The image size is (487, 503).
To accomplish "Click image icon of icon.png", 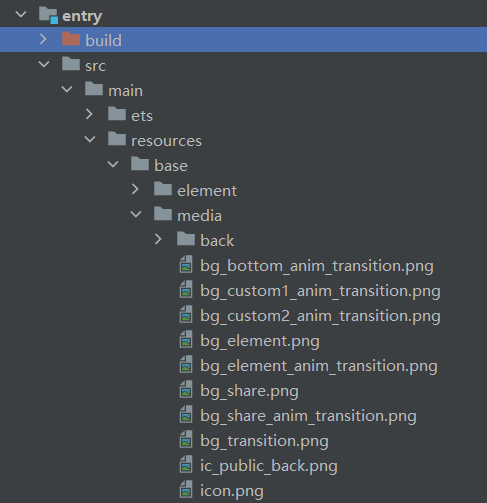I will pyautogui.click(x=186, y=489).
